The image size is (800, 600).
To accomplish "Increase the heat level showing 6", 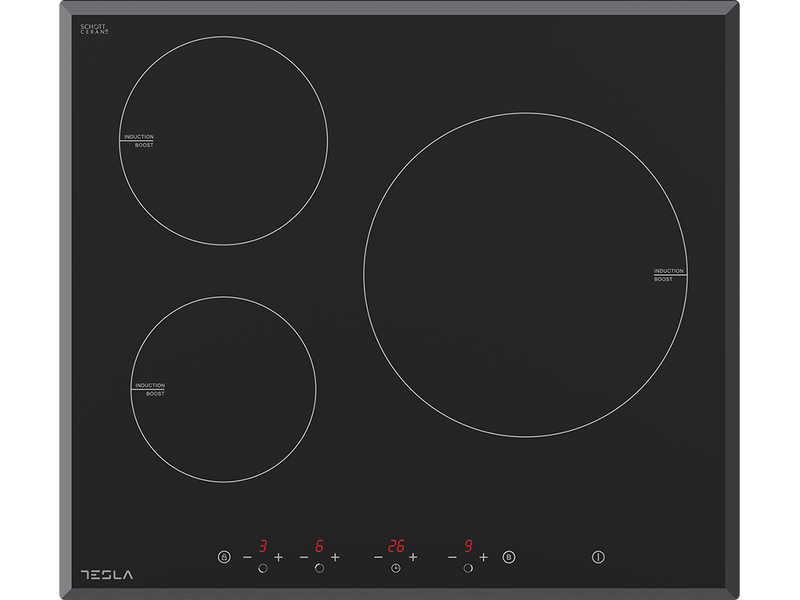I will click(x=336, y=556).
